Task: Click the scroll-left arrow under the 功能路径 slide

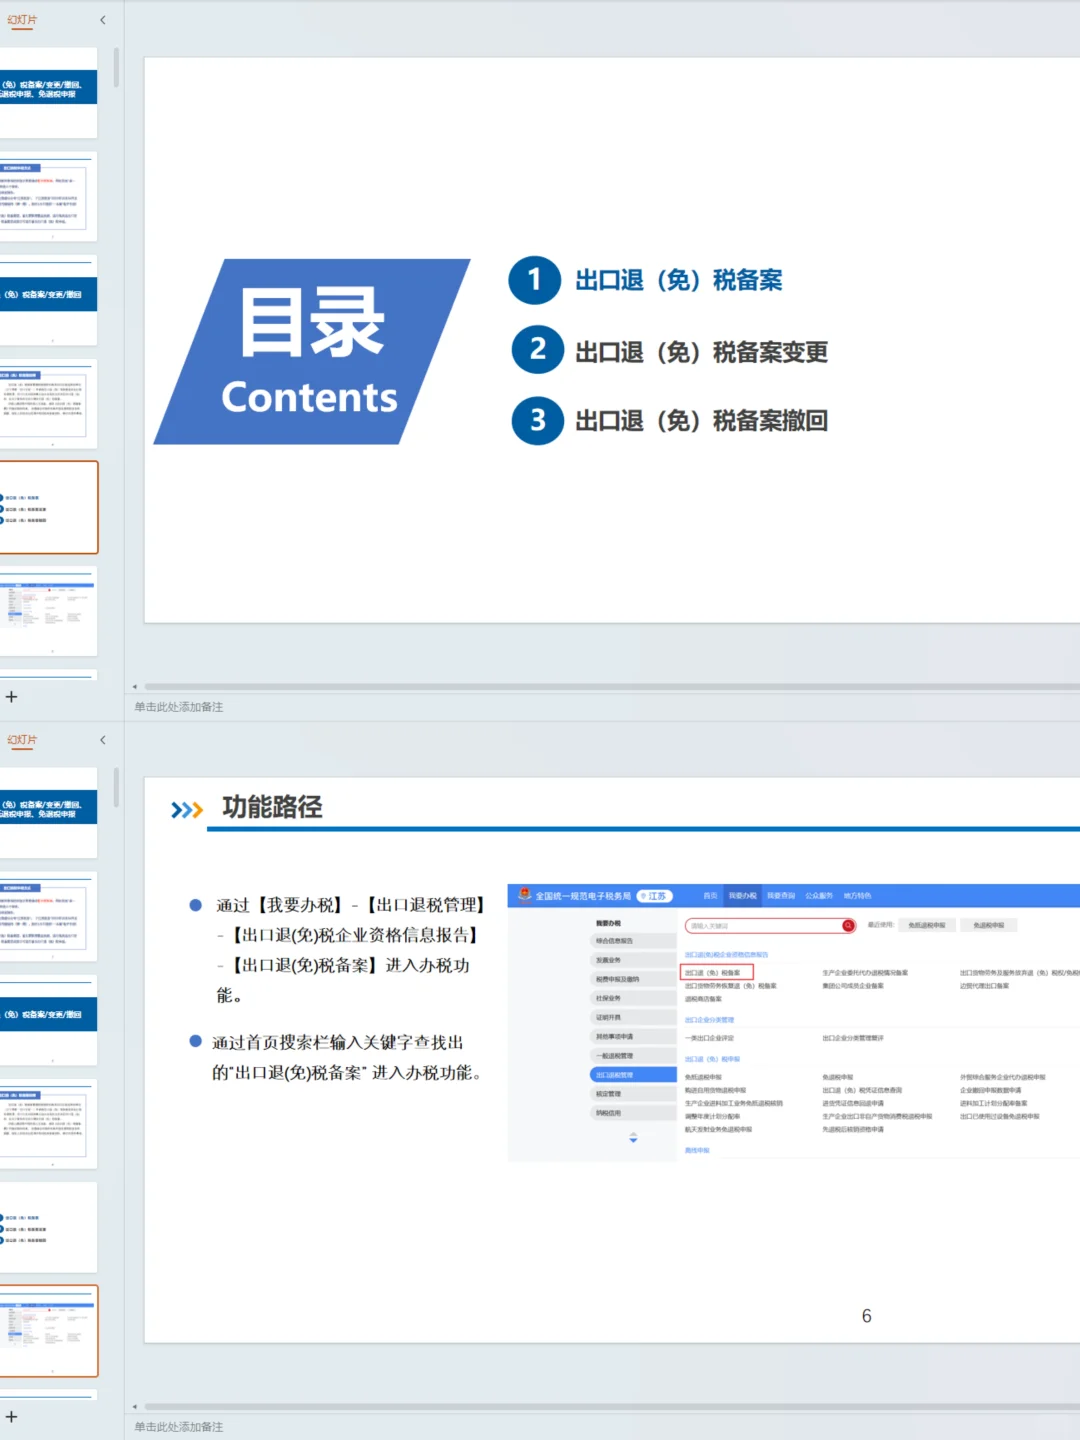Action: (x=135, y=1407)
